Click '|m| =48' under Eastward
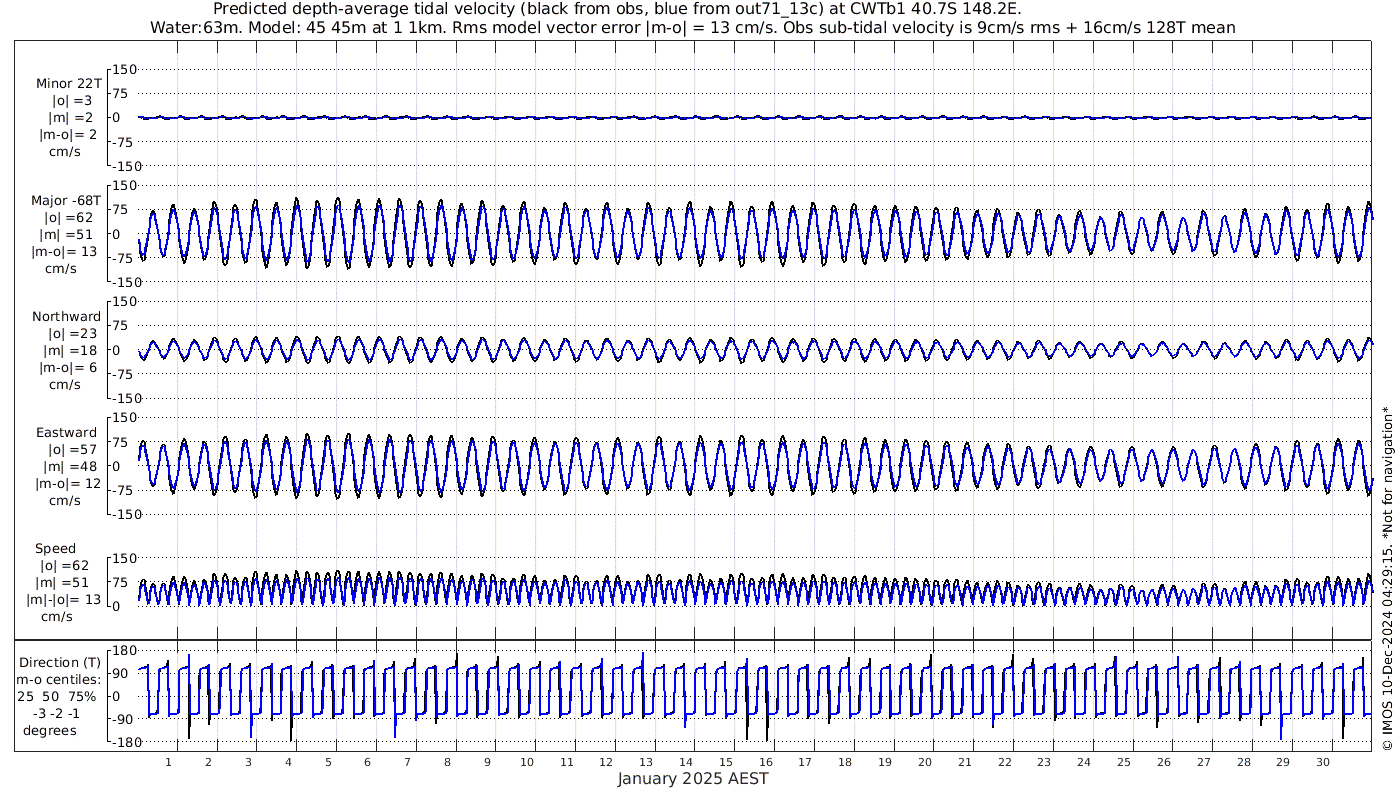 pyautogui.click(x=71, y=466)
